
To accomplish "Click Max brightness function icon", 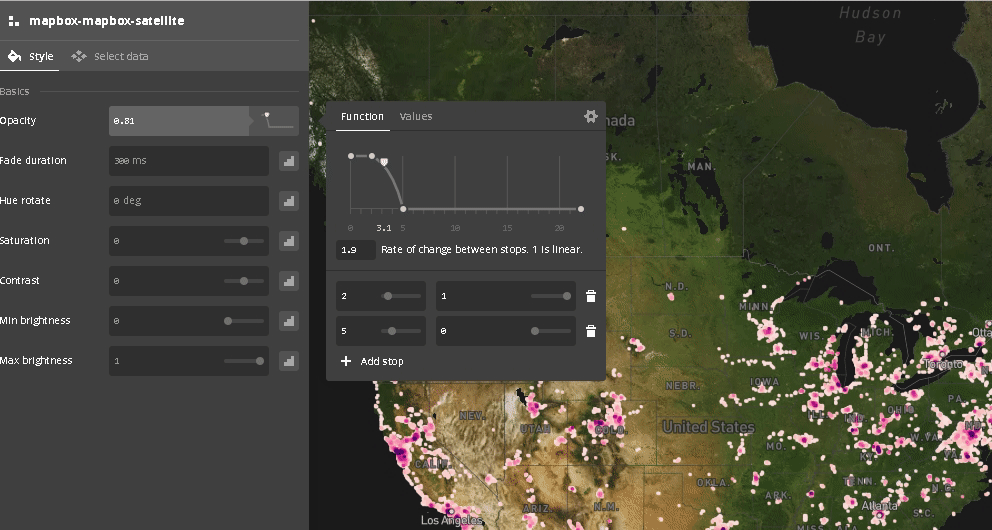I will point(289,361).
